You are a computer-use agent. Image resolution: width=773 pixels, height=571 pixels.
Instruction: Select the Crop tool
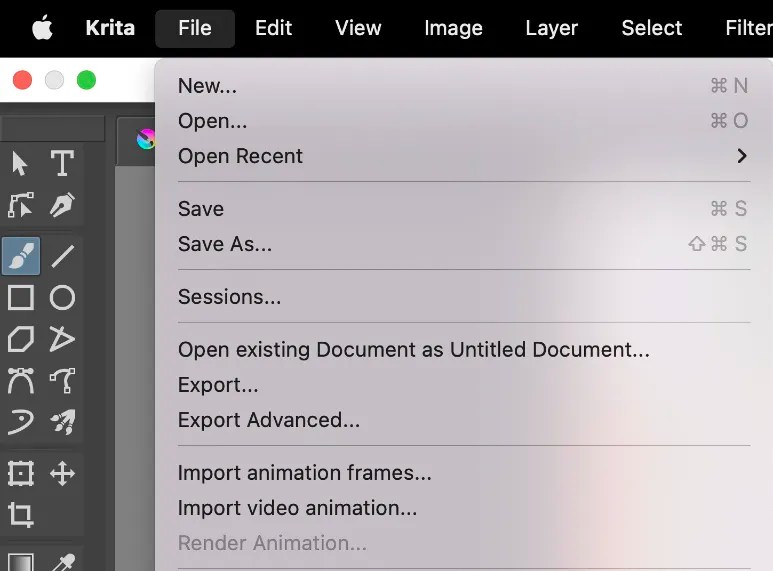[x=21, y=515]
